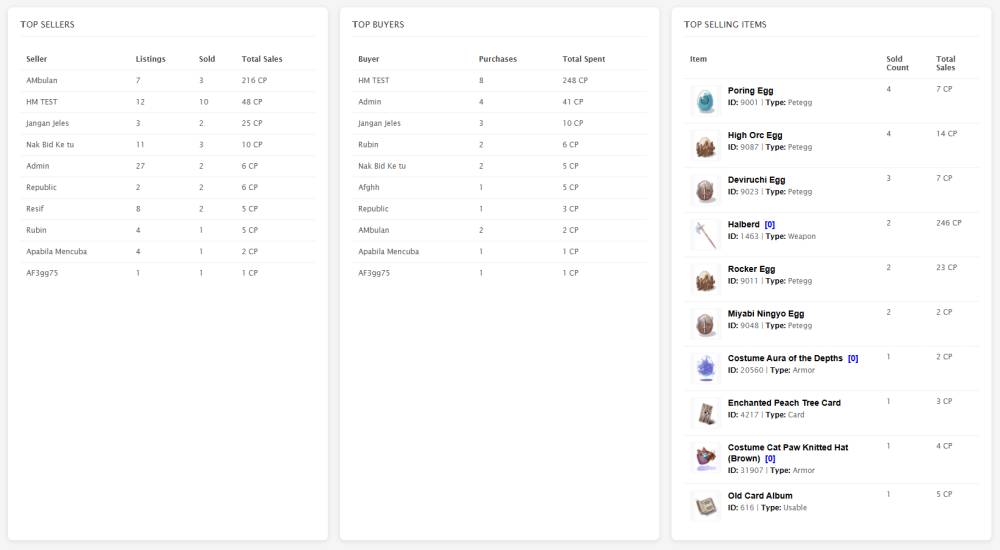Open the Poring Egg item name
Viewport: 1000px width, 550px height.
[x=751, y=91]
